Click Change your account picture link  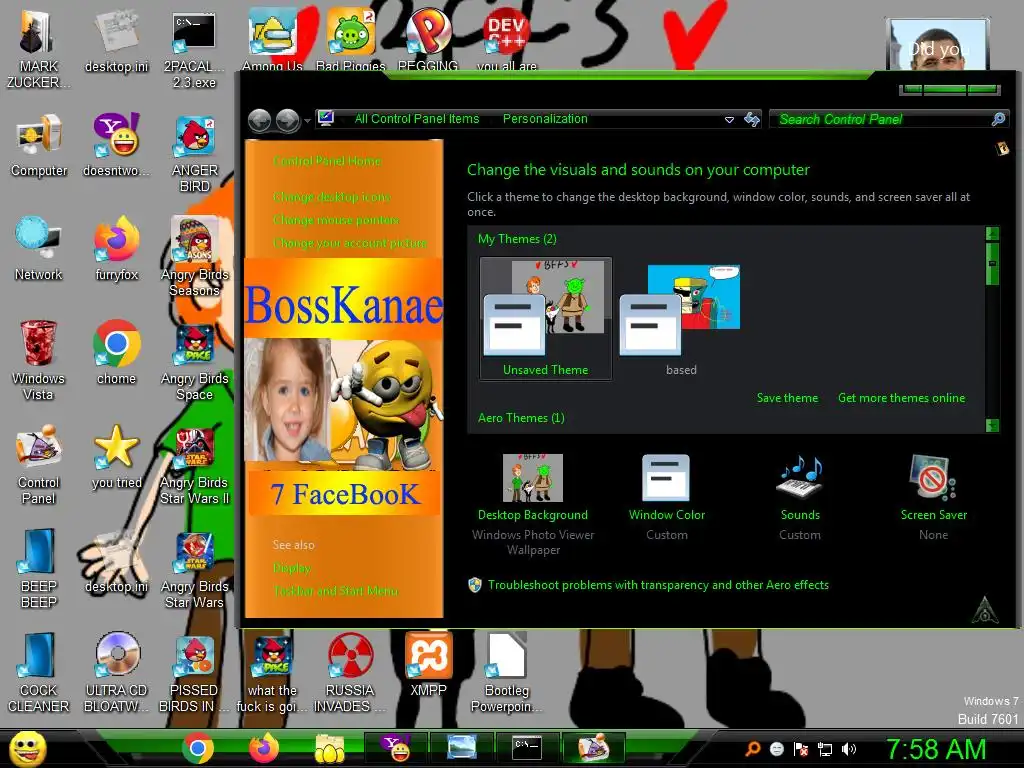350,243
